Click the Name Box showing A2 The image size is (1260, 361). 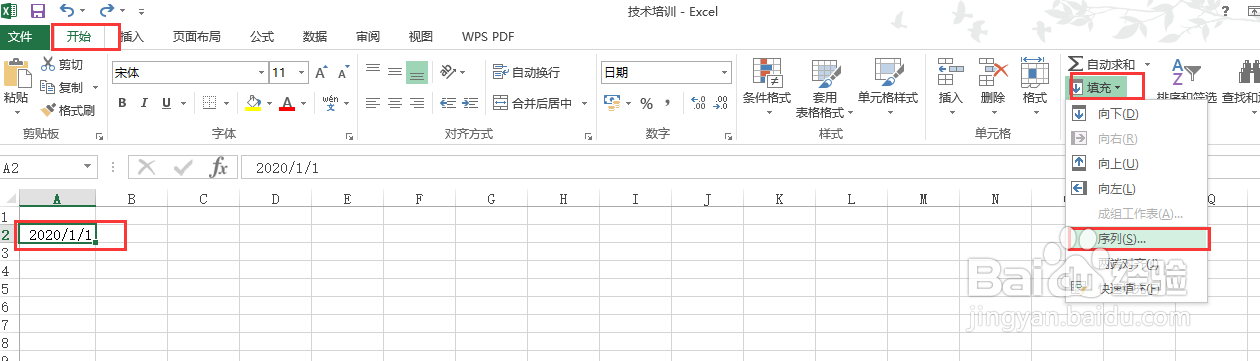48,167
